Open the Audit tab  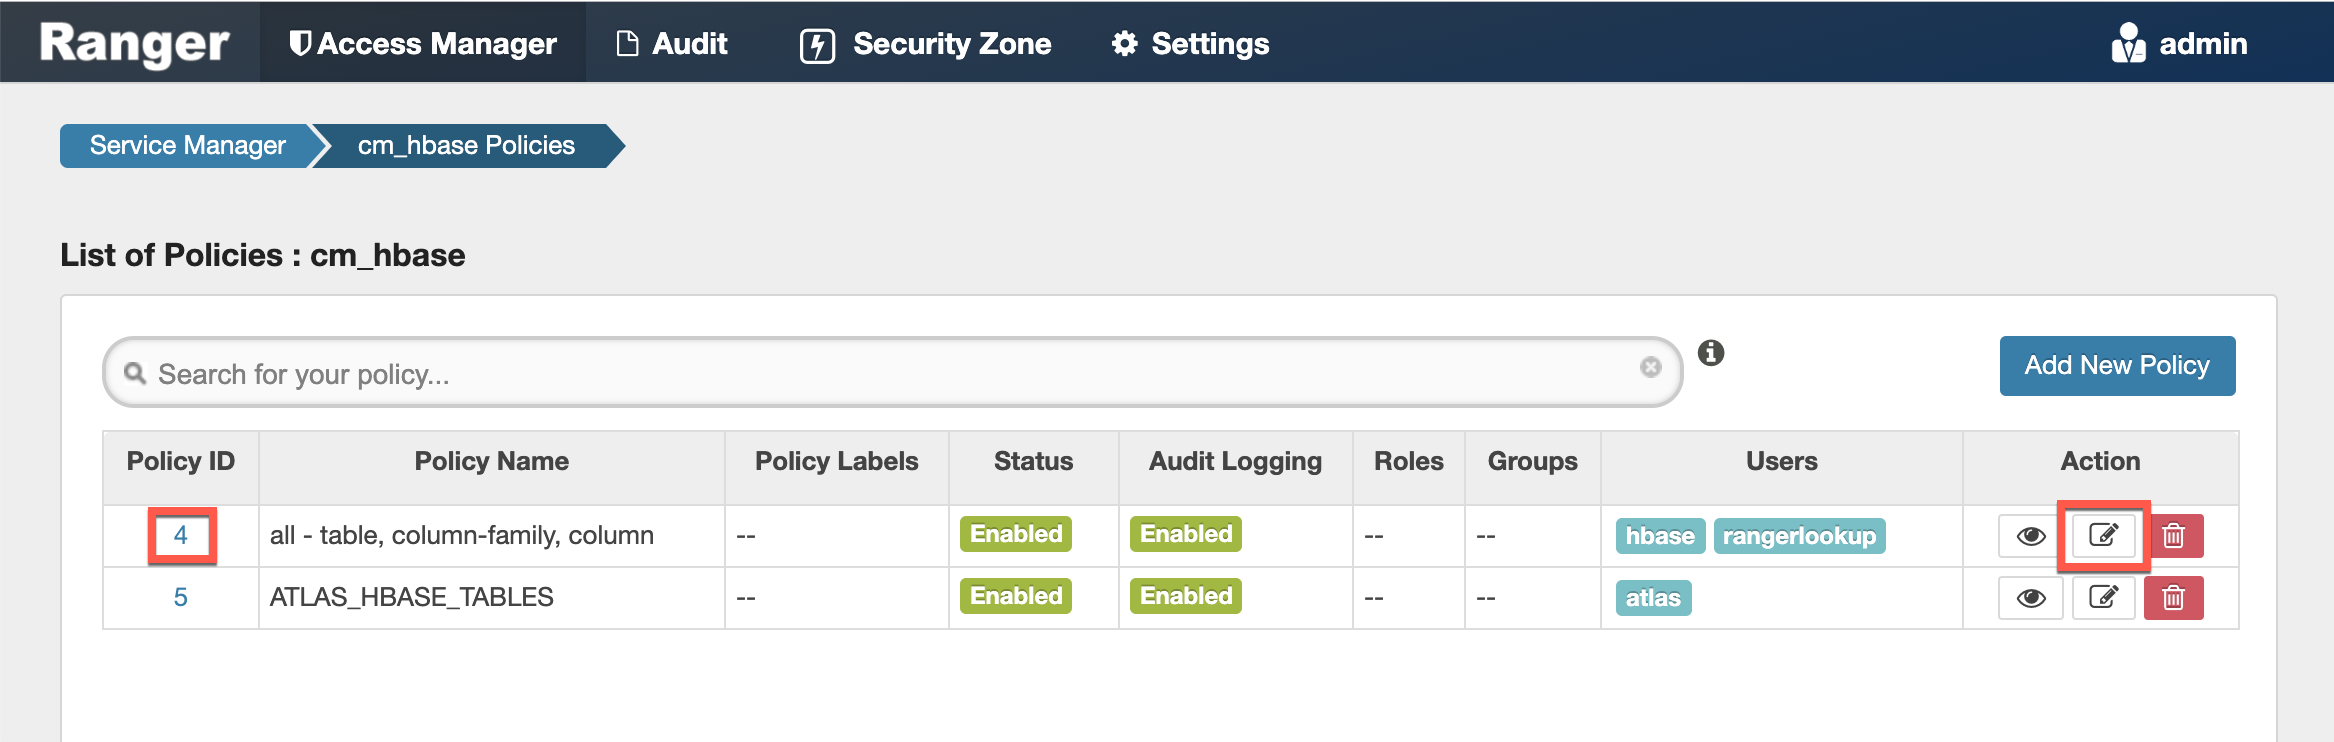pos(672,44)
